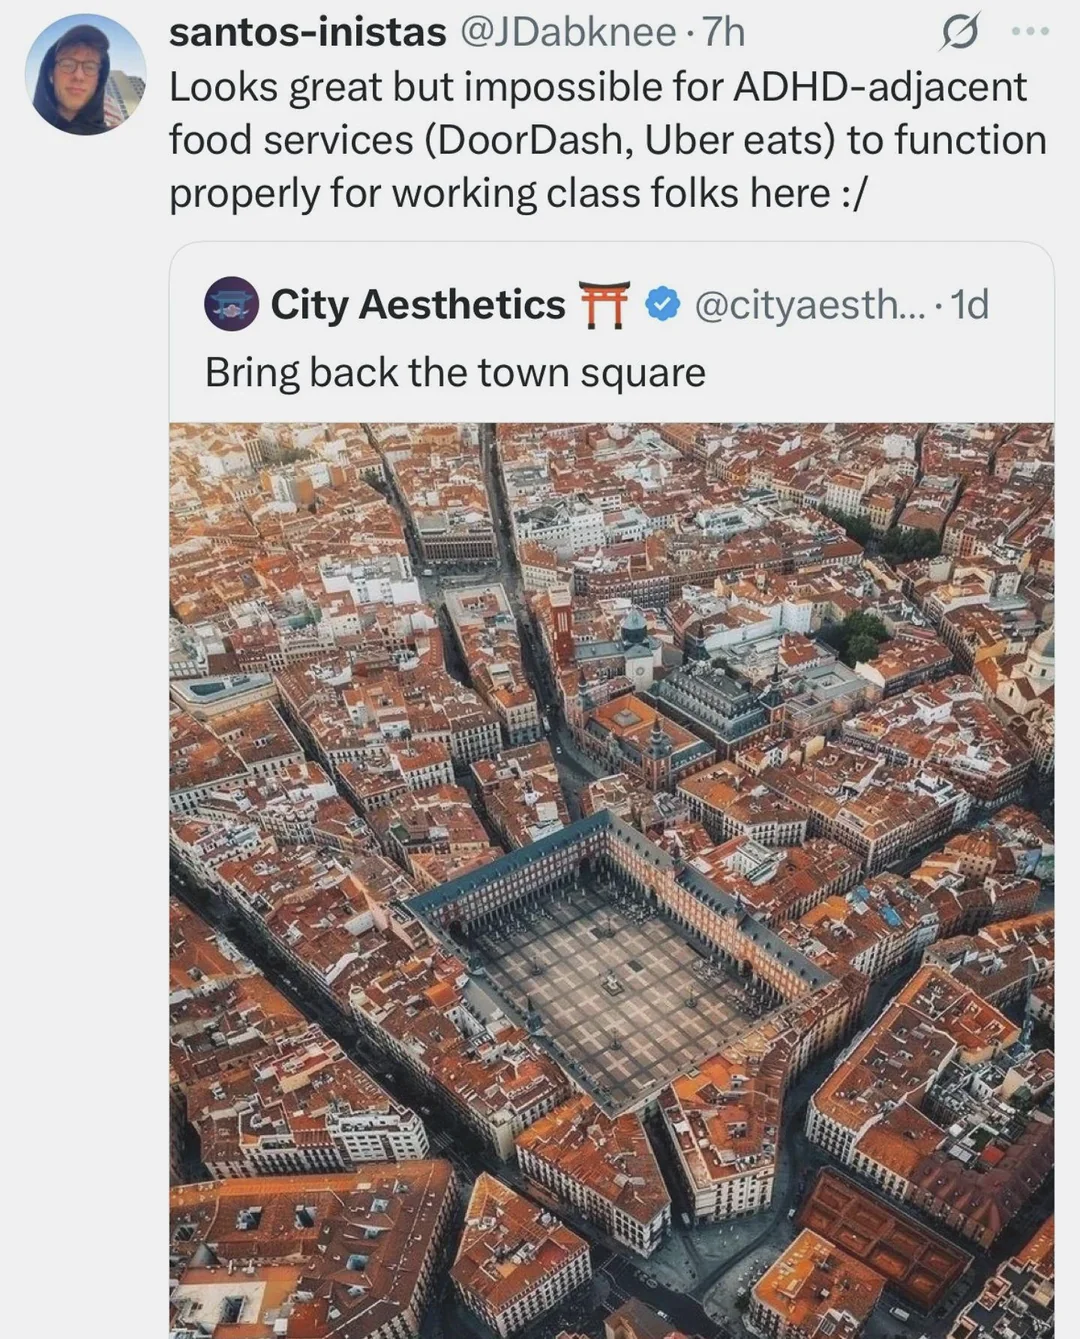Click "Bring back the town square" caption
1080x1339 pixels.
[455, 372]
